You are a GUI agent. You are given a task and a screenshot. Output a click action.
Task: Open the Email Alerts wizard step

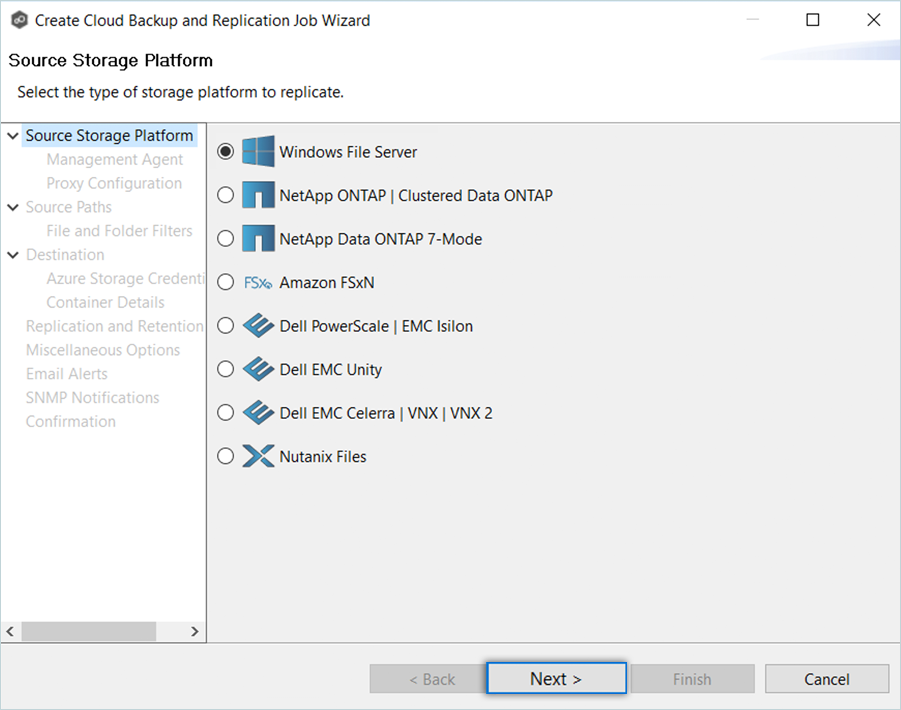(66, 374)
